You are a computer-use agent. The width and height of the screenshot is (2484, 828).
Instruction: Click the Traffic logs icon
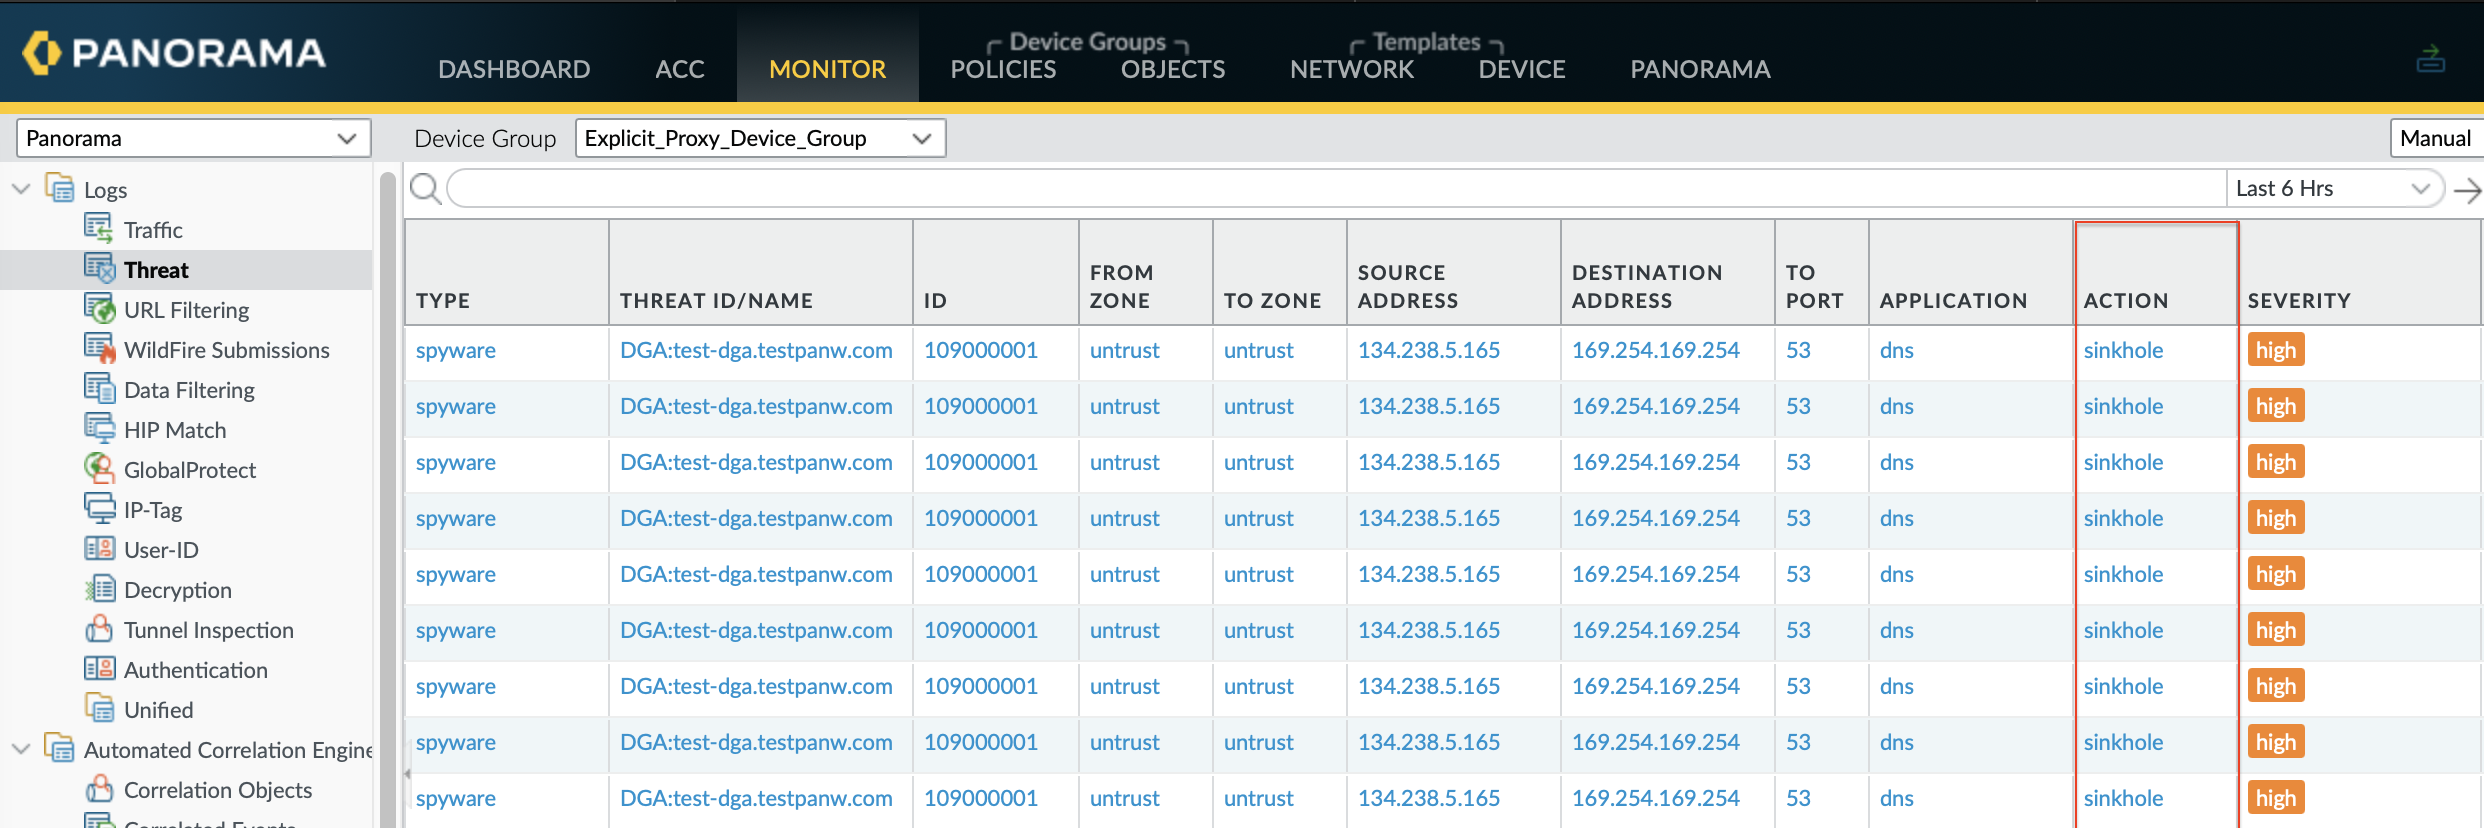pos(98,229)
